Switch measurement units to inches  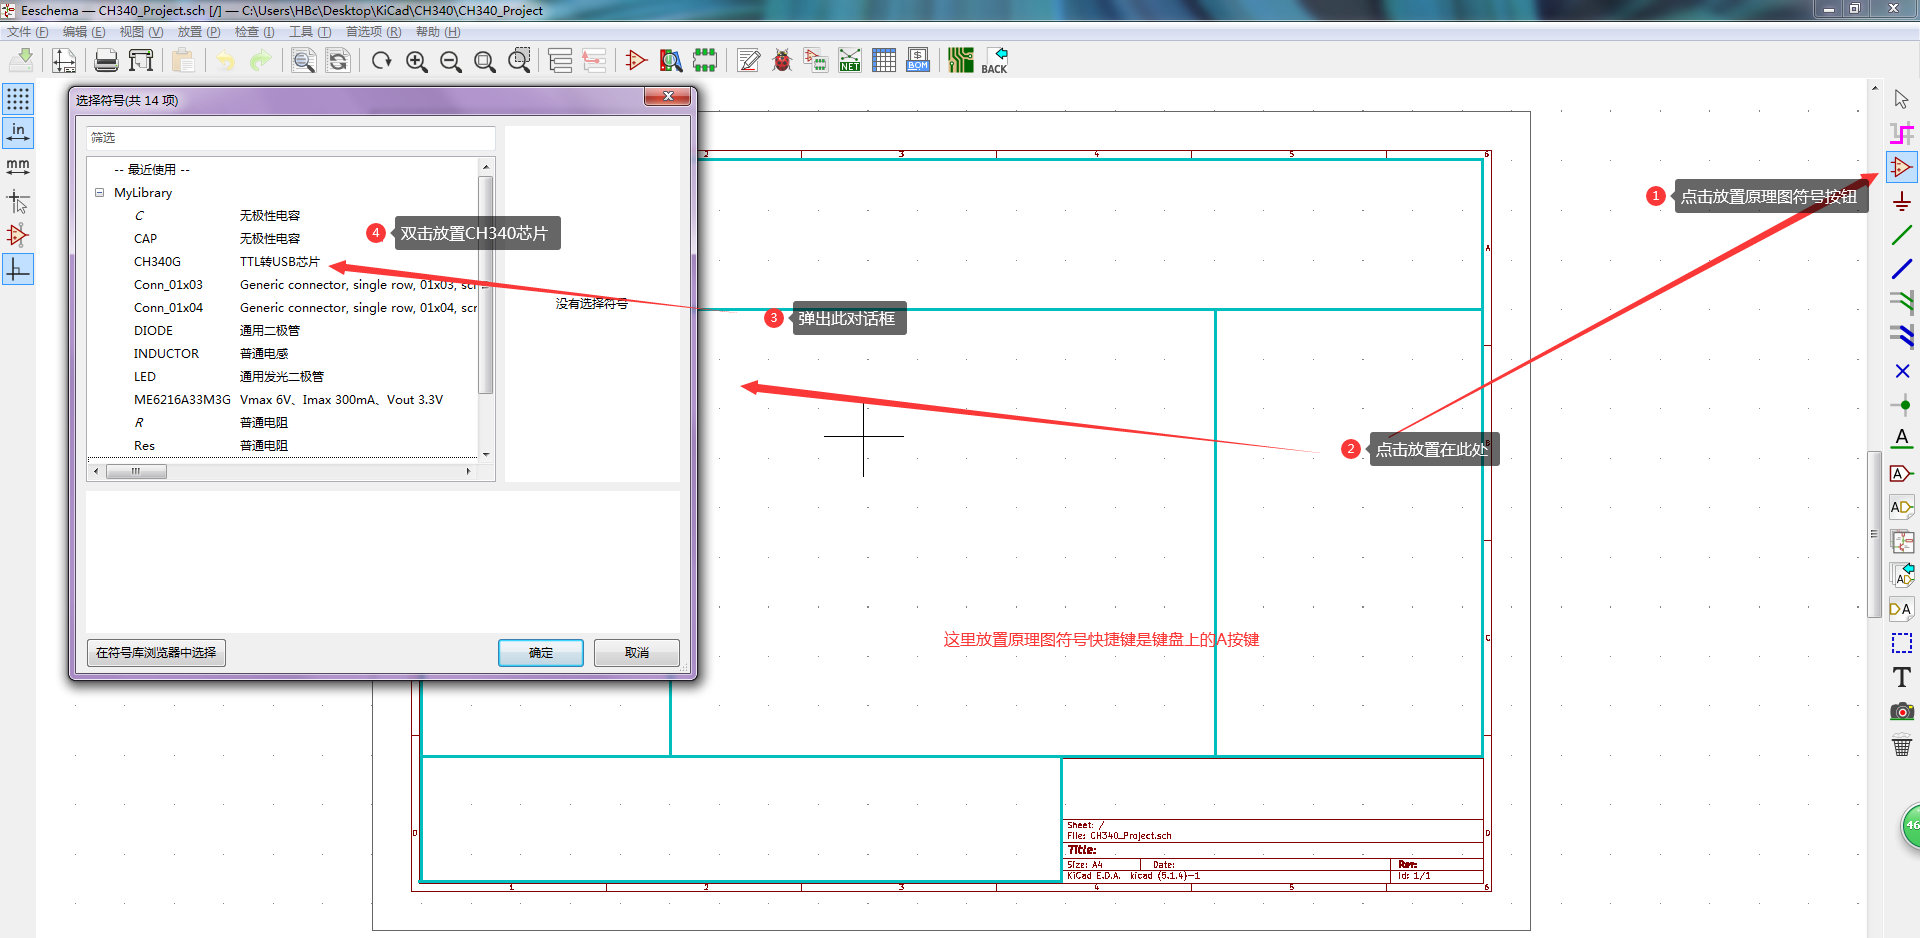[x=18, y=132]
